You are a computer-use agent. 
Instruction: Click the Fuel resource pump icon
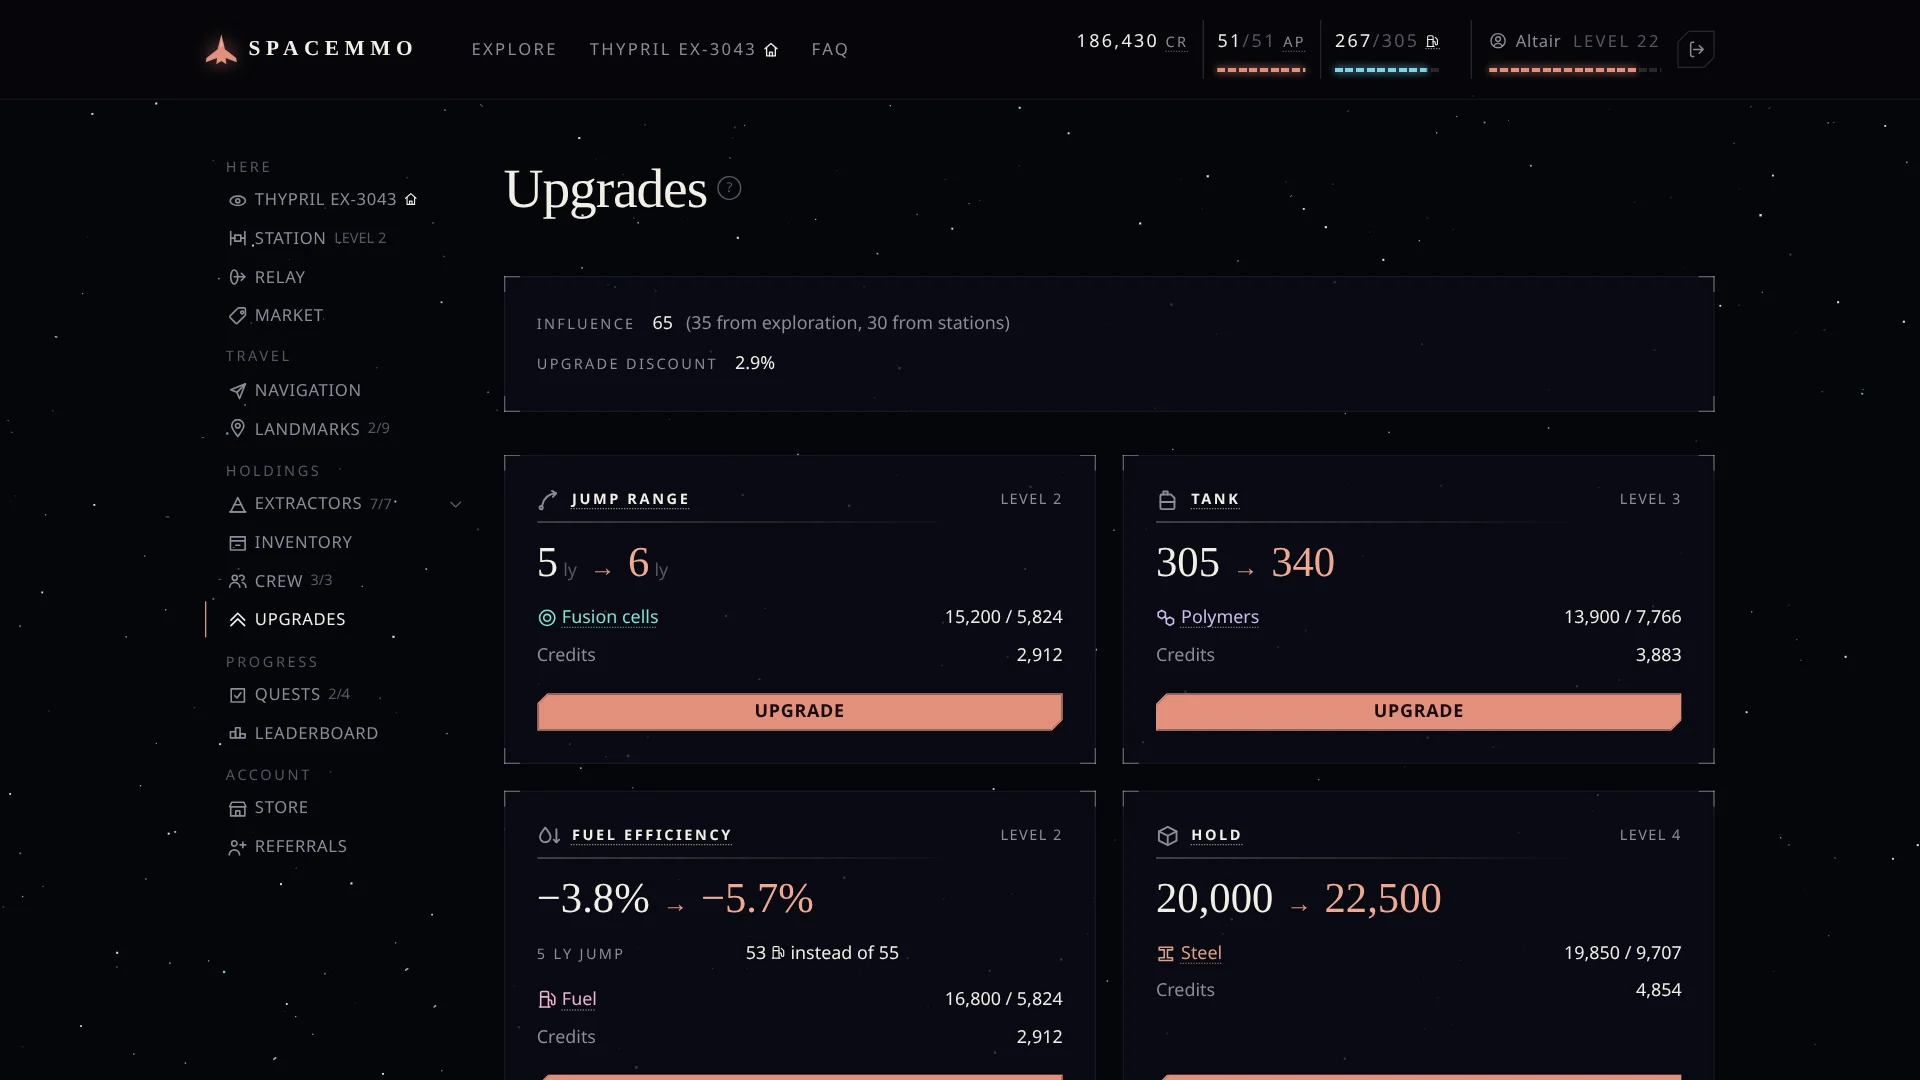click(x=547, y=999)
